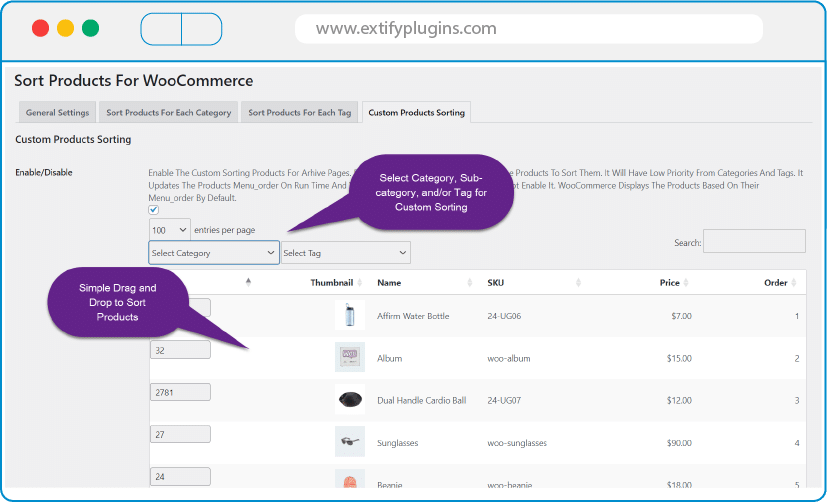Viewport: 827px width, 502px height.
Task: Select the Custom Products Sorting tab
Action: coord(416,112)
